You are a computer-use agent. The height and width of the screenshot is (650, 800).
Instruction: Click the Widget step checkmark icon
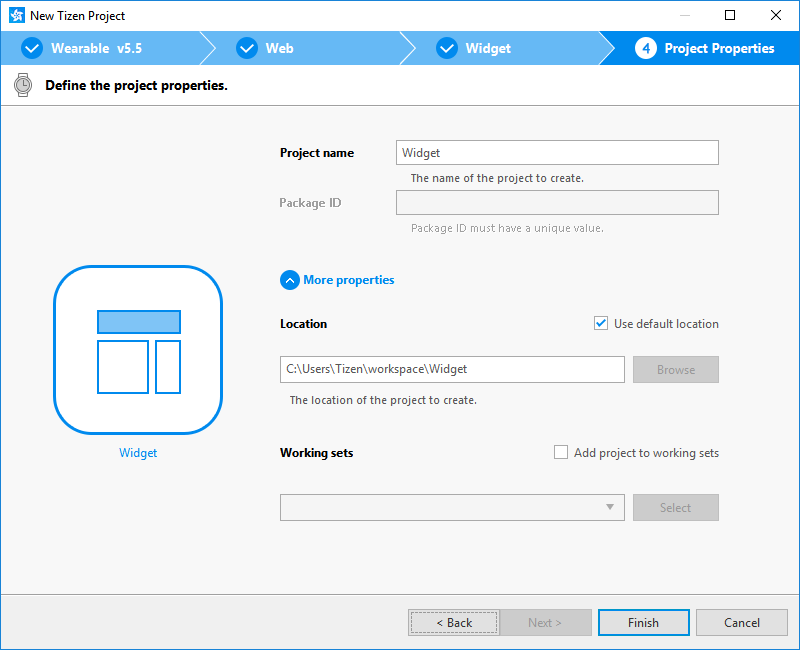point(446,48)
